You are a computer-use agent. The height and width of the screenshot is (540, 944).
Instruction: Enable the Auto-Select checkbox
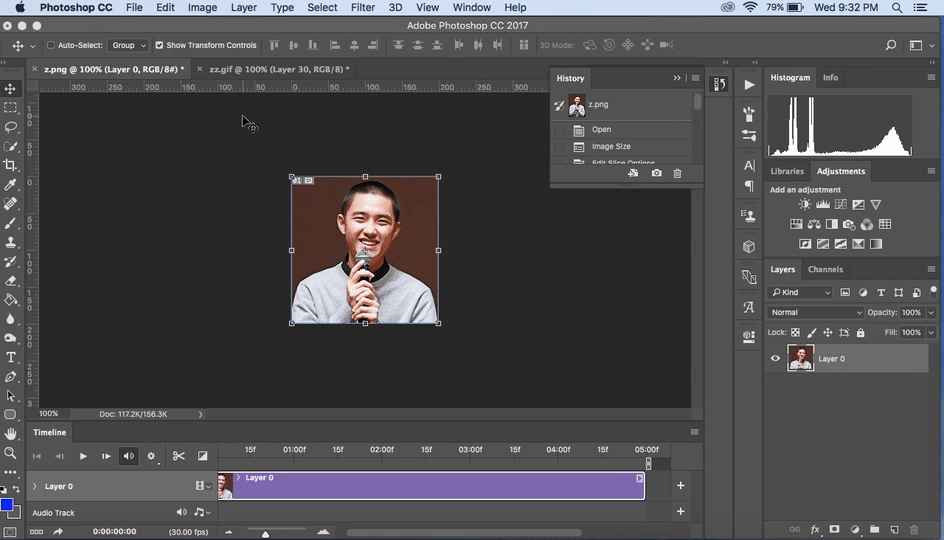50,45
